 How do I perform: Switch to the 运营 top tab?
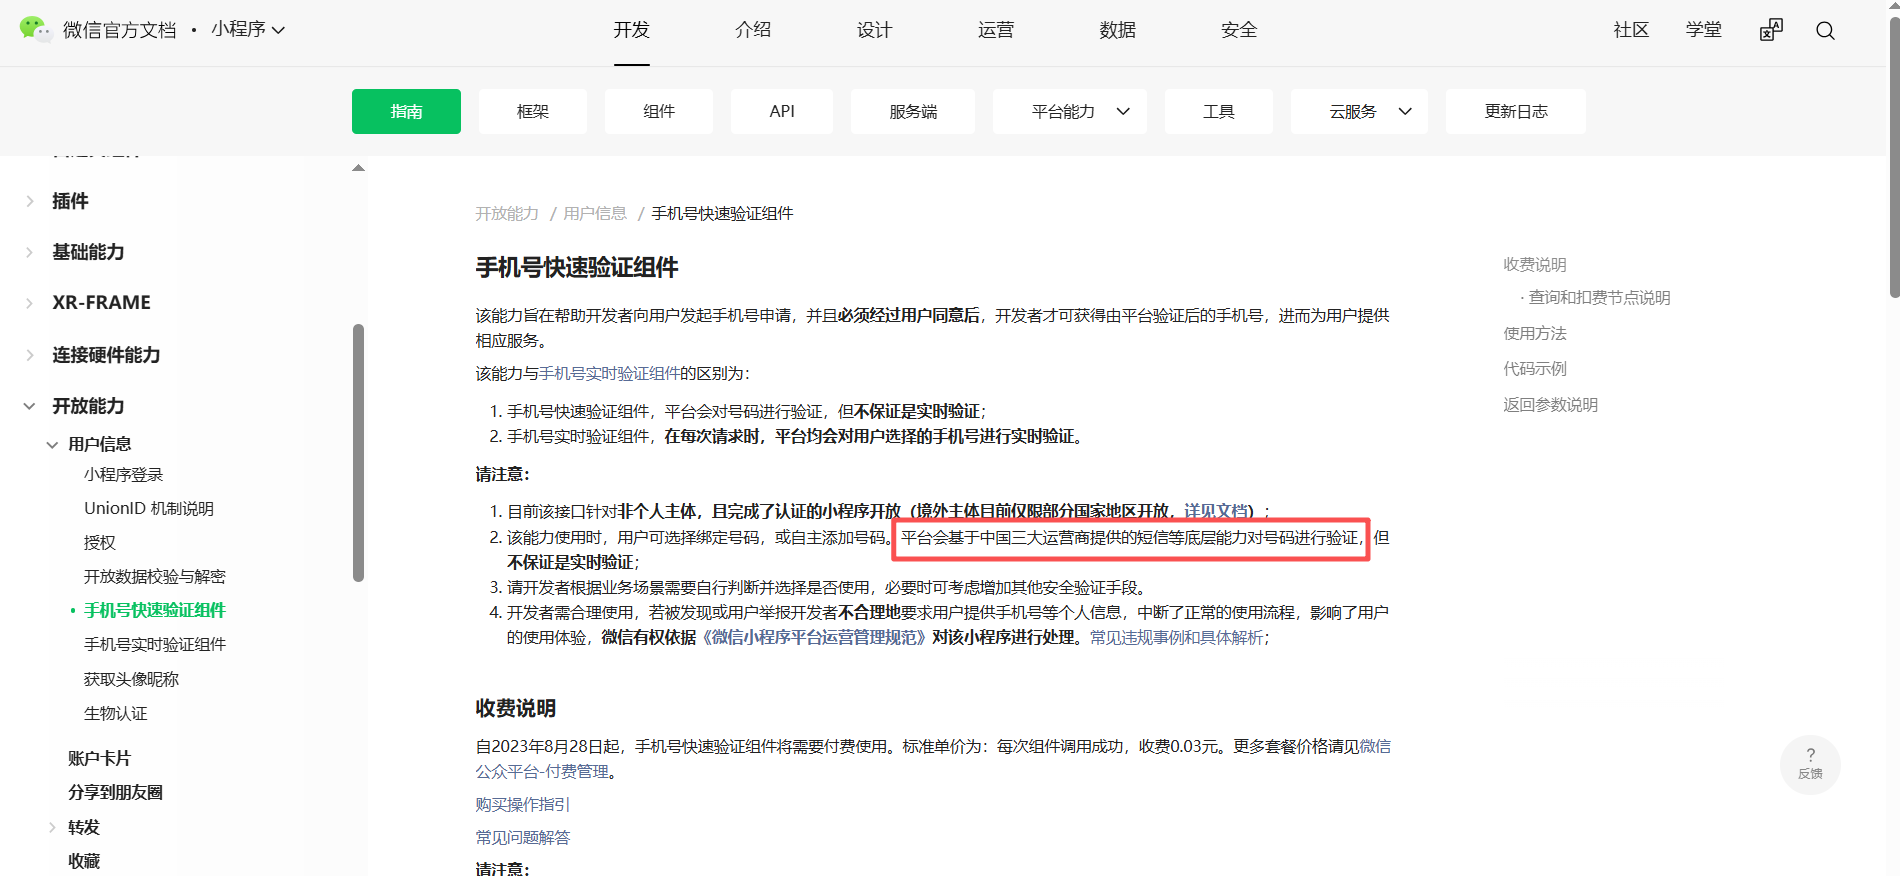996,30
